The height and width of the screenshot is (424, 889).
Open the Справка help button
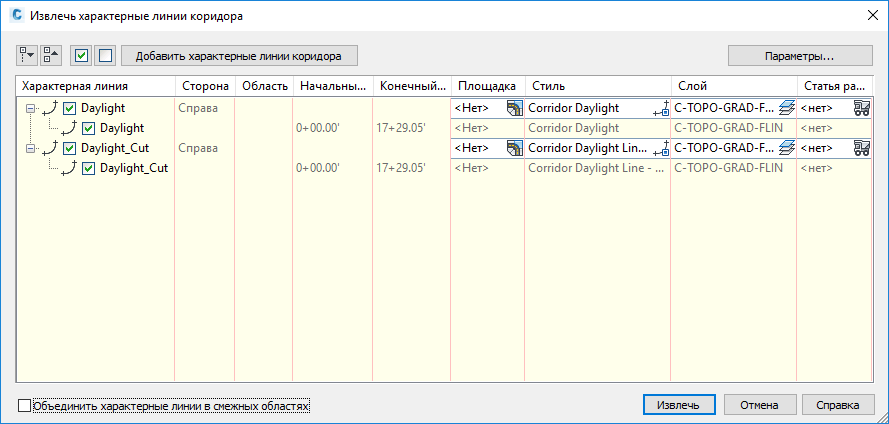(x=838, y=405)
